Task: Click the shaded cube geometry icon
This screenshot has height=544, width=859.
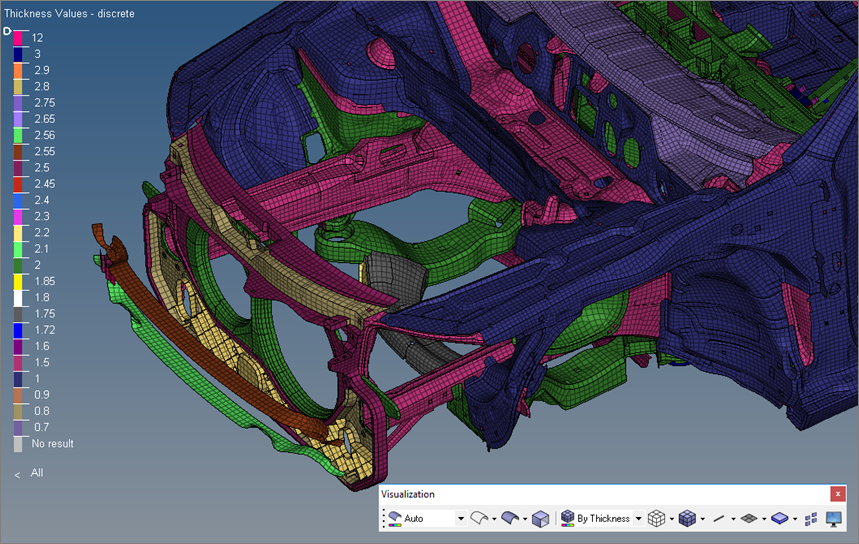Action: (x=540, y=518)
